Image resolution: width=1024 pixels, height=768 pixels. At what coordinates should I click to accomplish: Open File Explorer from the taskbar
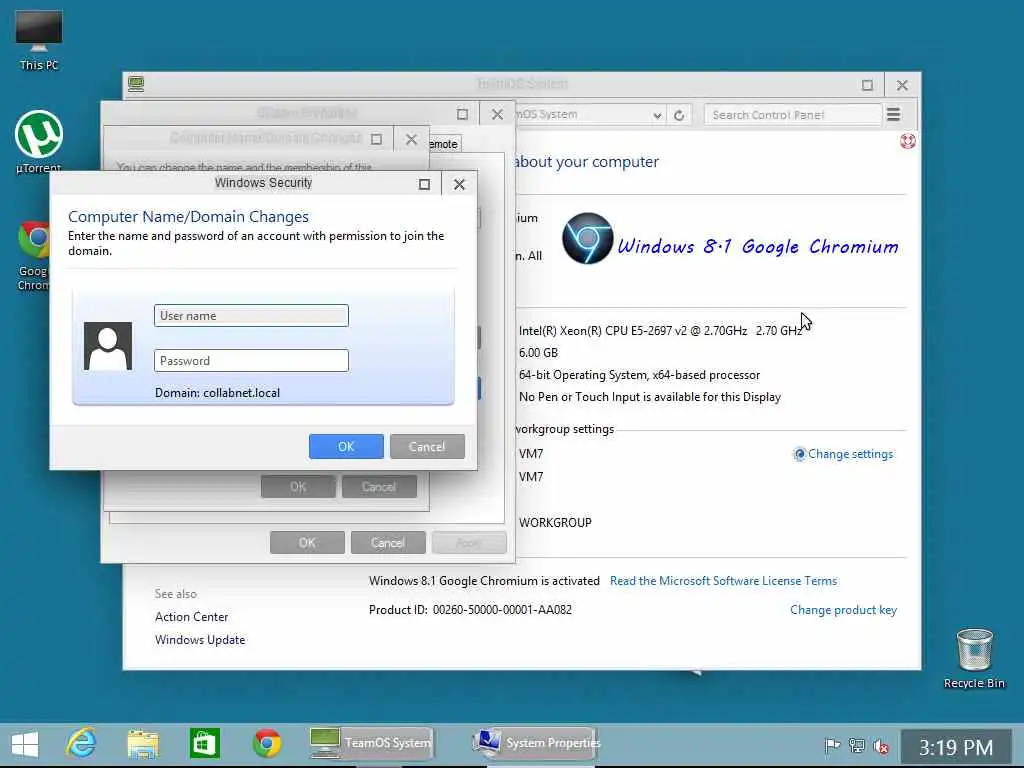tap(143, 744)
